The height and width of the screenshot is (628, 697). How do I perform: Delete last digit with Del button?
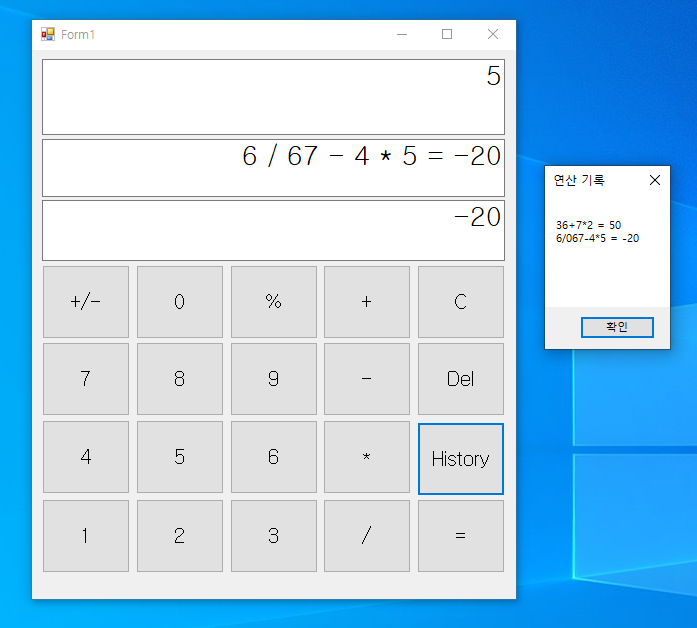[461, 379]
